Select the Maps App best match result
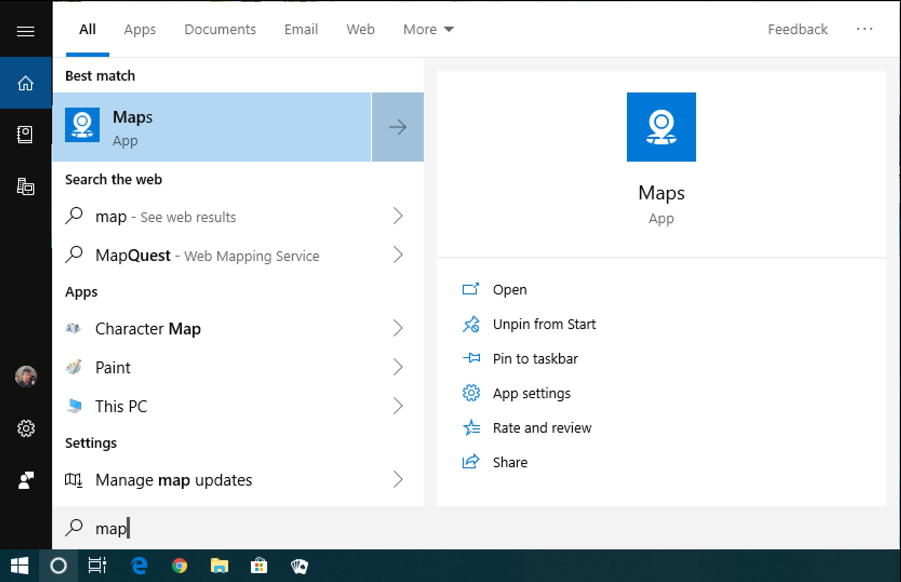 (212, 127)
